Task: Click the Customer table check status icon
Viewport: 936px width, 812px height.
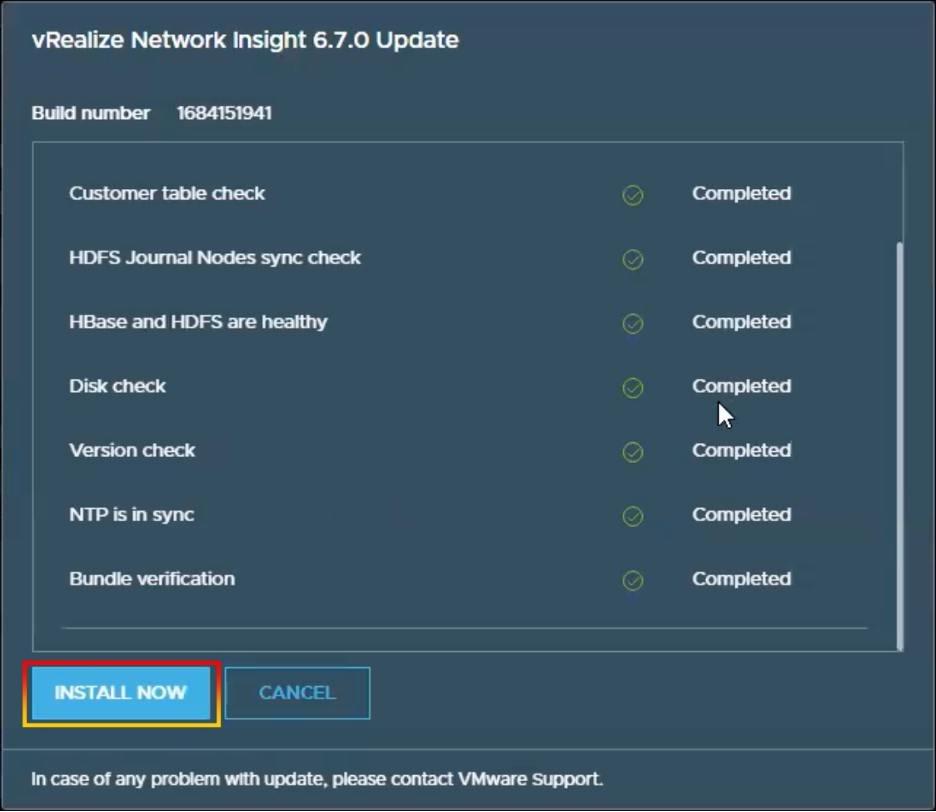Action: pos(632,195)
